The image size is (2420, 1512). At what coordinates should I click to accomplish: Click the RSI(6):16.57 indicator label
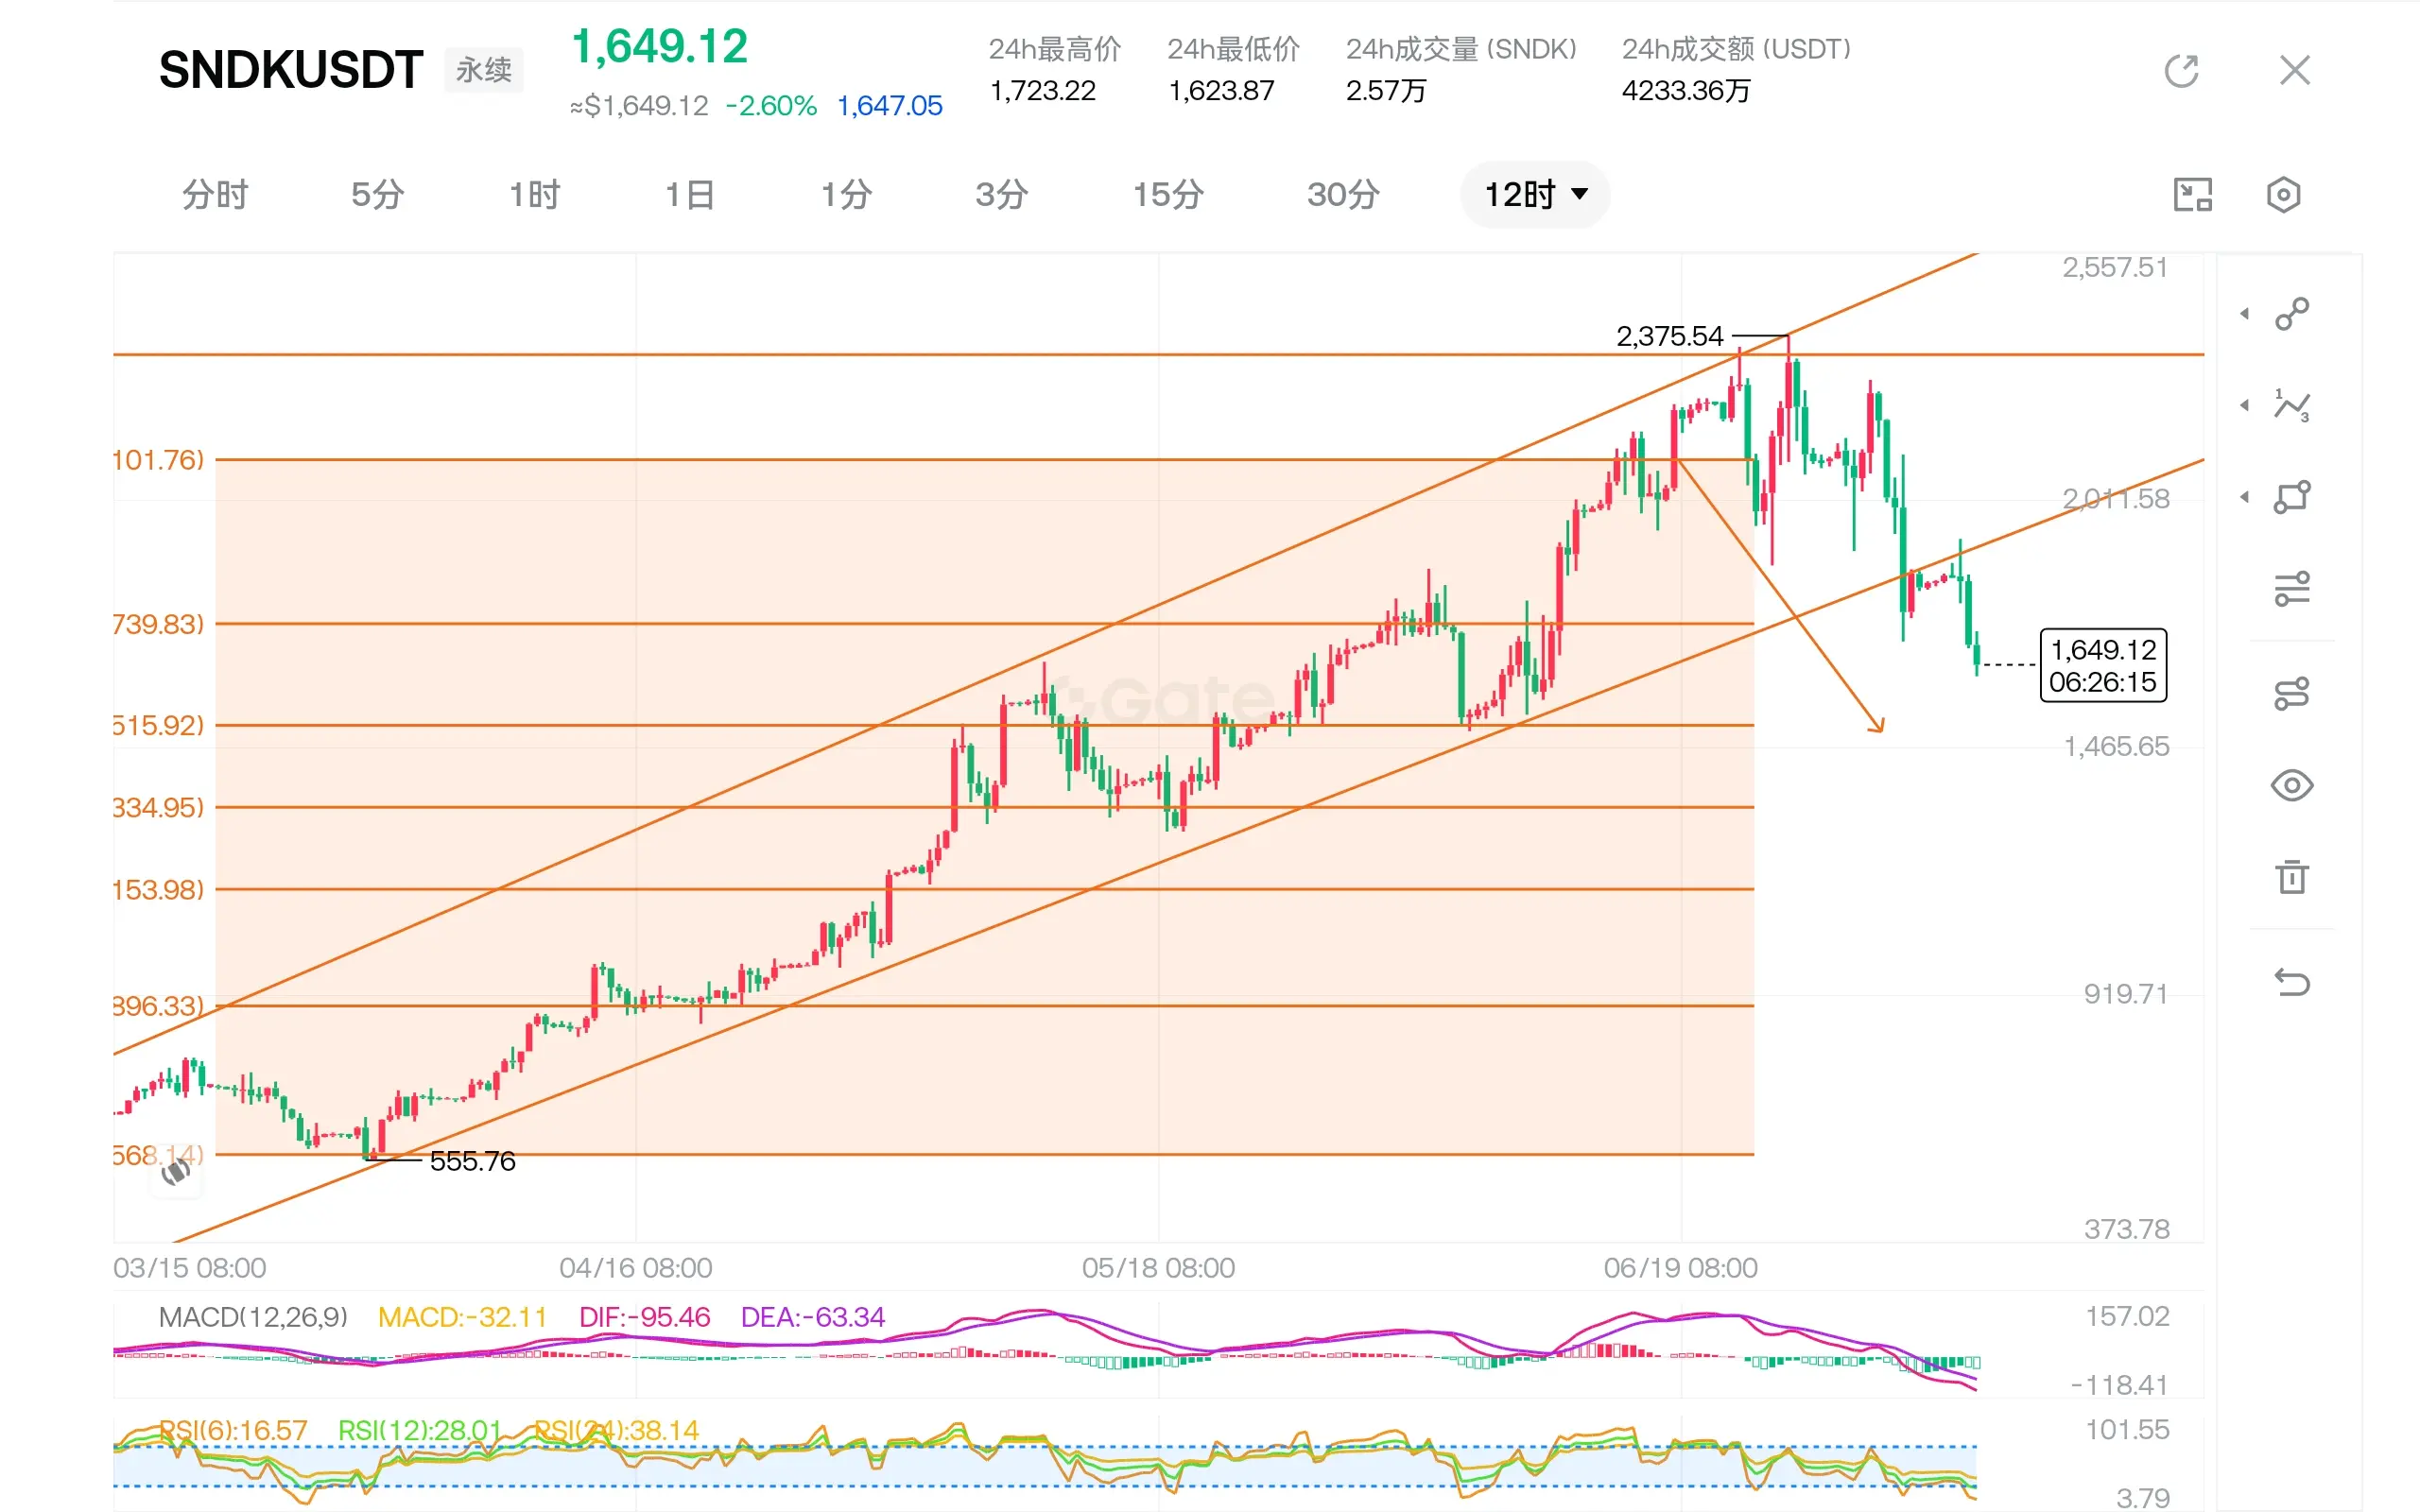tap(233, 1430)
